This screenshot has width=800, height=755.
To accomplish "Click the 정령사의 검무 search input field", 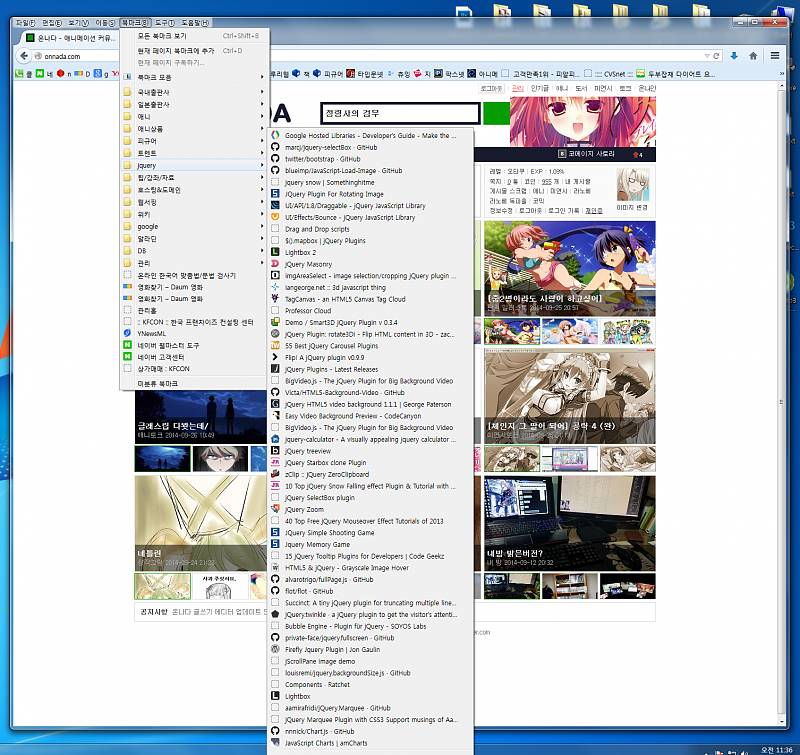I will point(398,113).
